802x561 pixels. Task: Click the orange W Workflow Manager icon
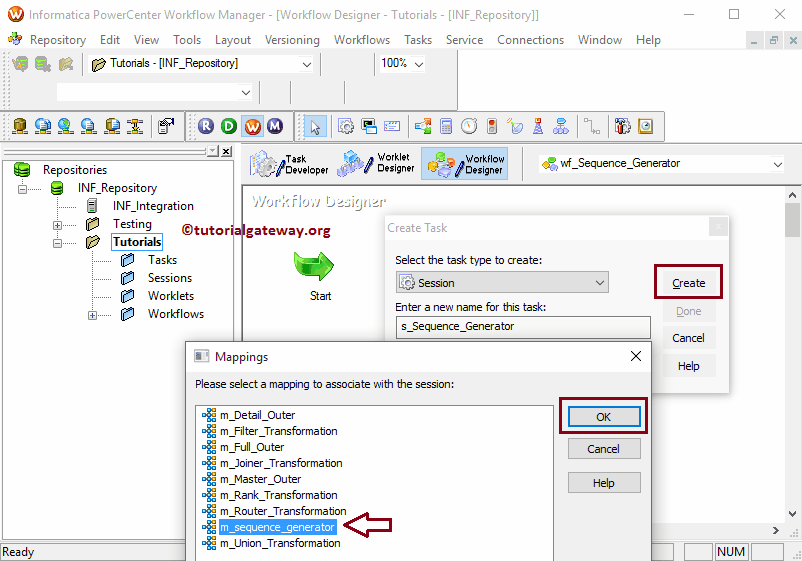[x=252, y=126]
